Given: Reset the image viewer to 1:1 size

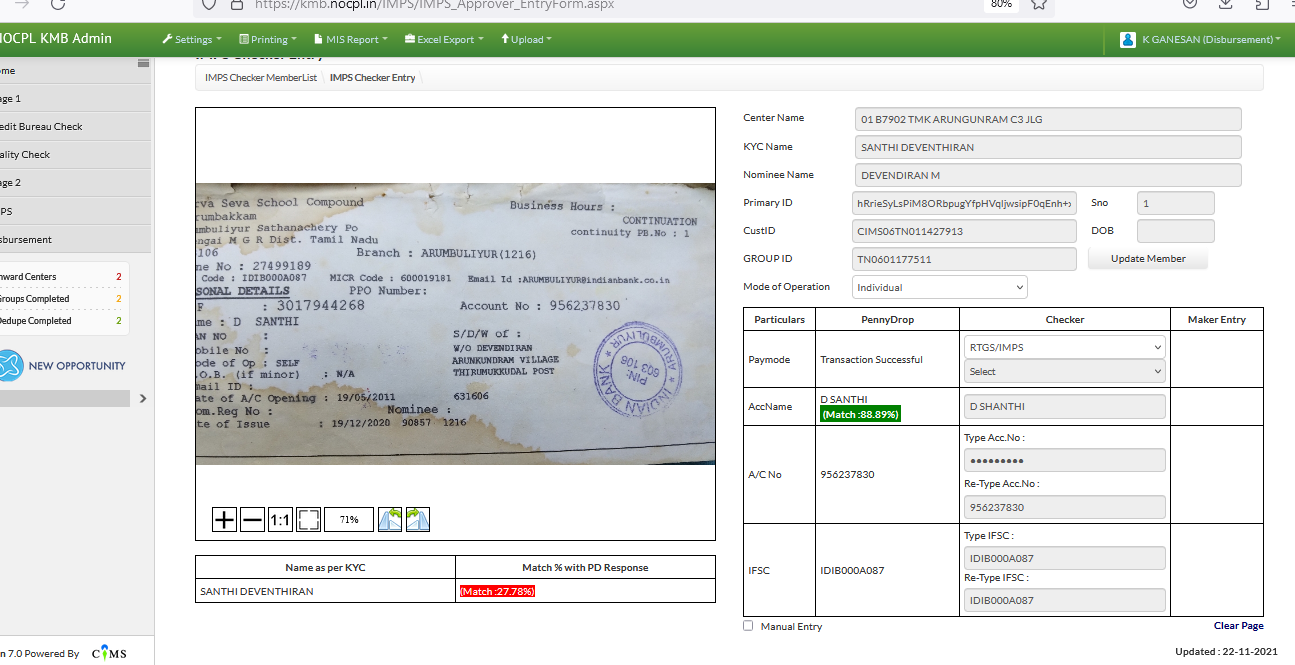Looking at the screenshot, I should (281, 519).
